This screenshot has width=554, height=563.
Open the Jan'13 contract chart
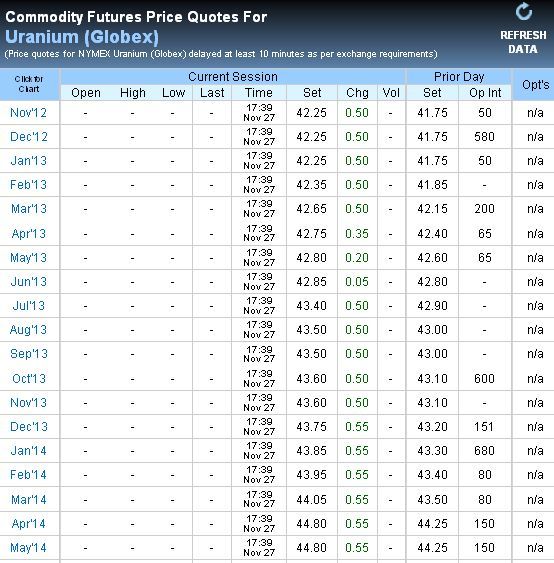[x=29, y=160]
